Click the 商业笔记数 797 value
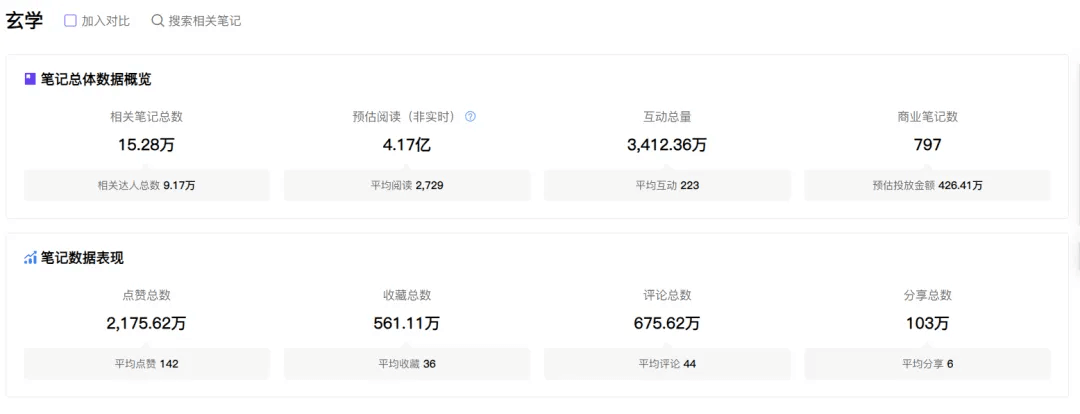This screenshot has width=1080, height=414. [927, 145]
